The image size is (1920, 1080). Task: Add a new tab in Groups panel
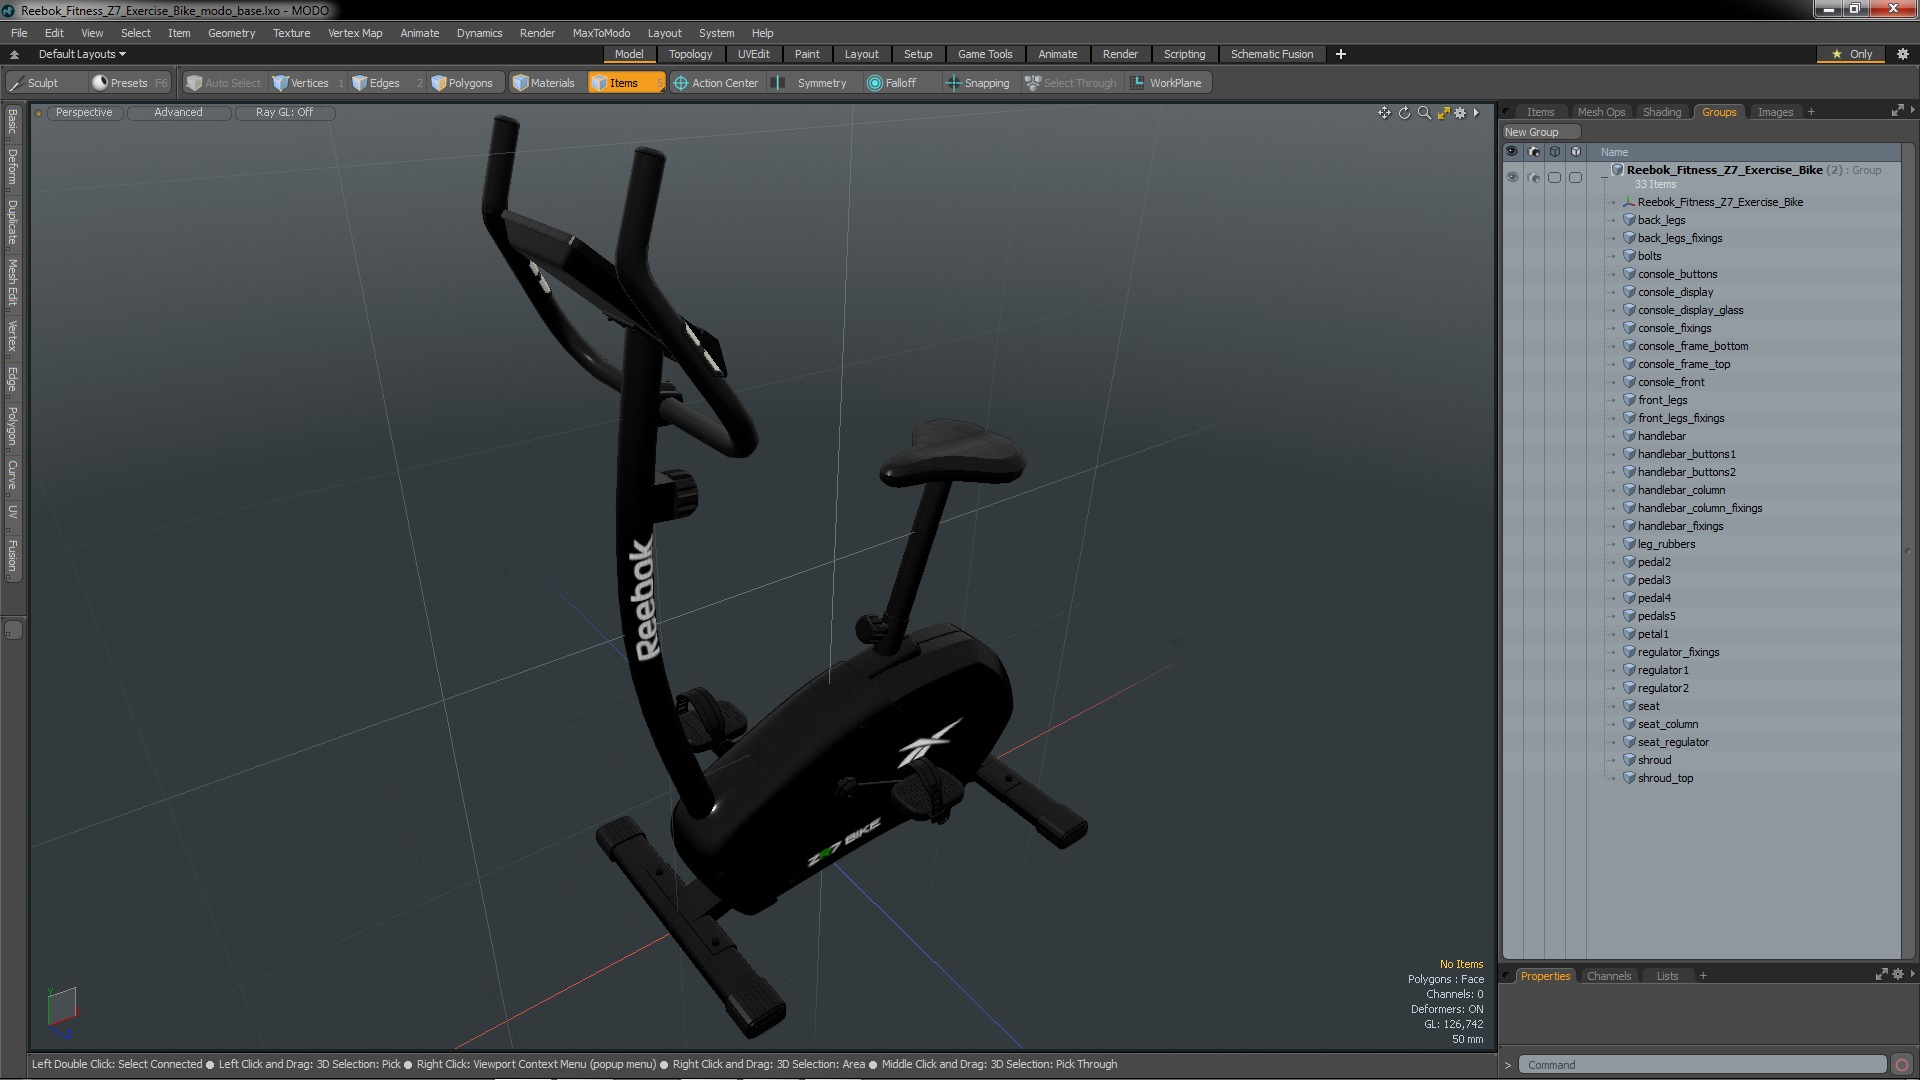tap(1811, 112)
